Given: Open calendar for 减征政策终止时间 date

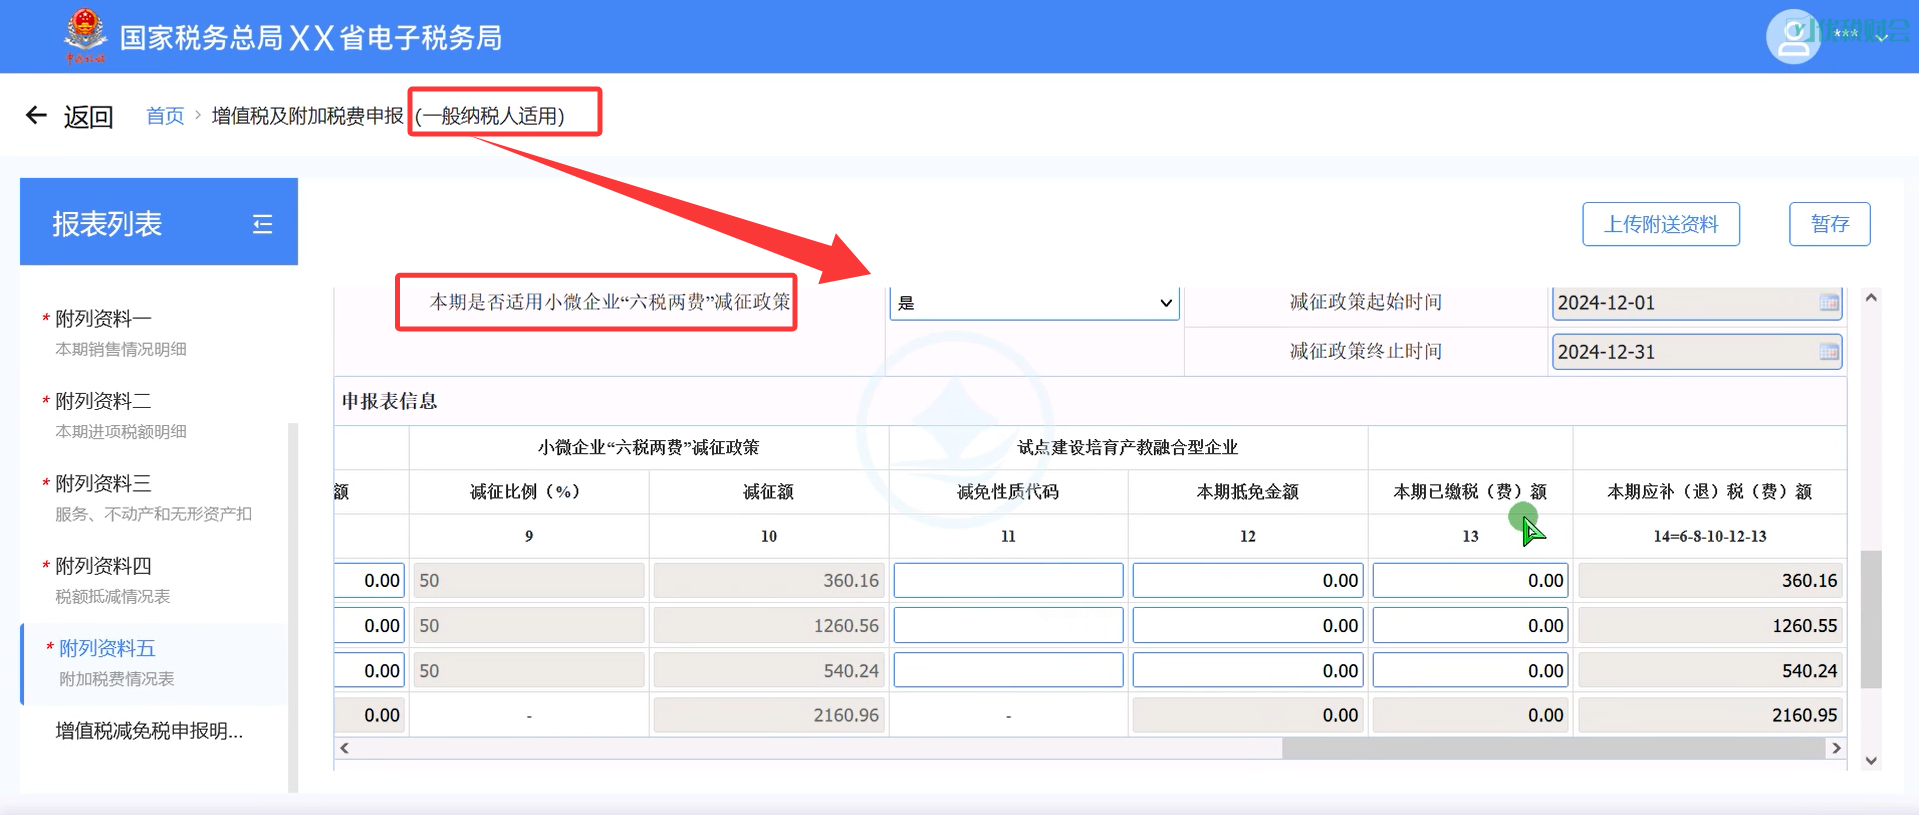Looking at the screenshot, I should (1828, 352).
